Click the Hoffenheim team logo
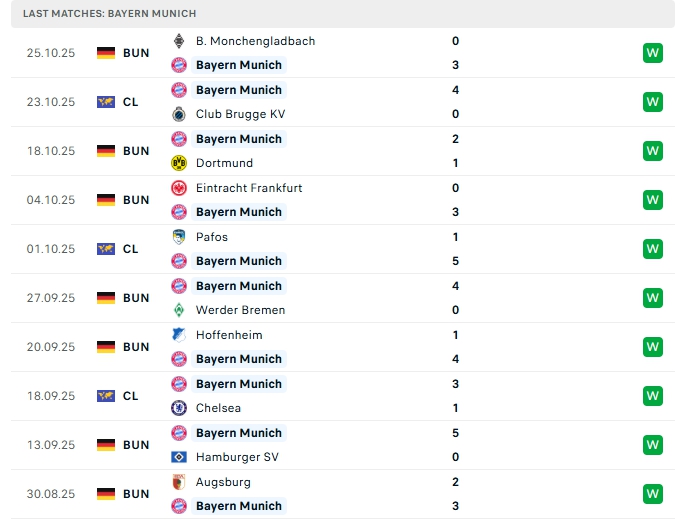Viewport: 687px width, 520px height. coord(179,335)
